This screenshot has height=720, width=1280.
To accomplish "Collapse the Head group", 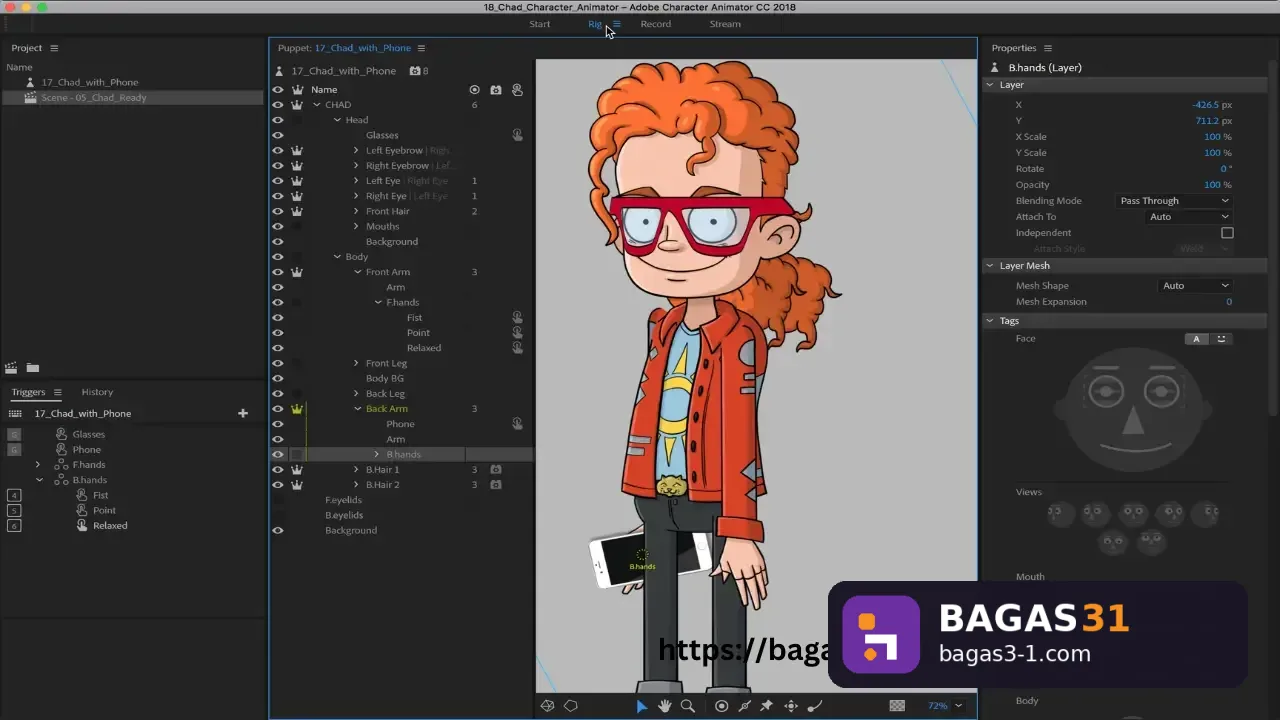I will (337, 120).
